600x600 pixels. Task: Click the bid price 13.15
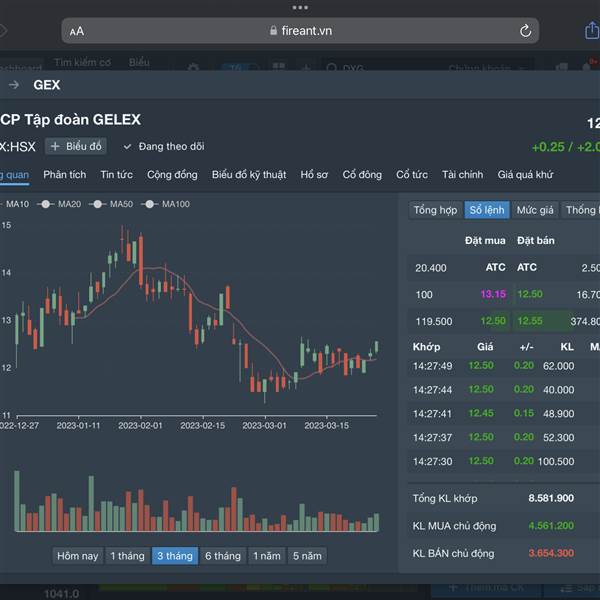coord(493,294)
